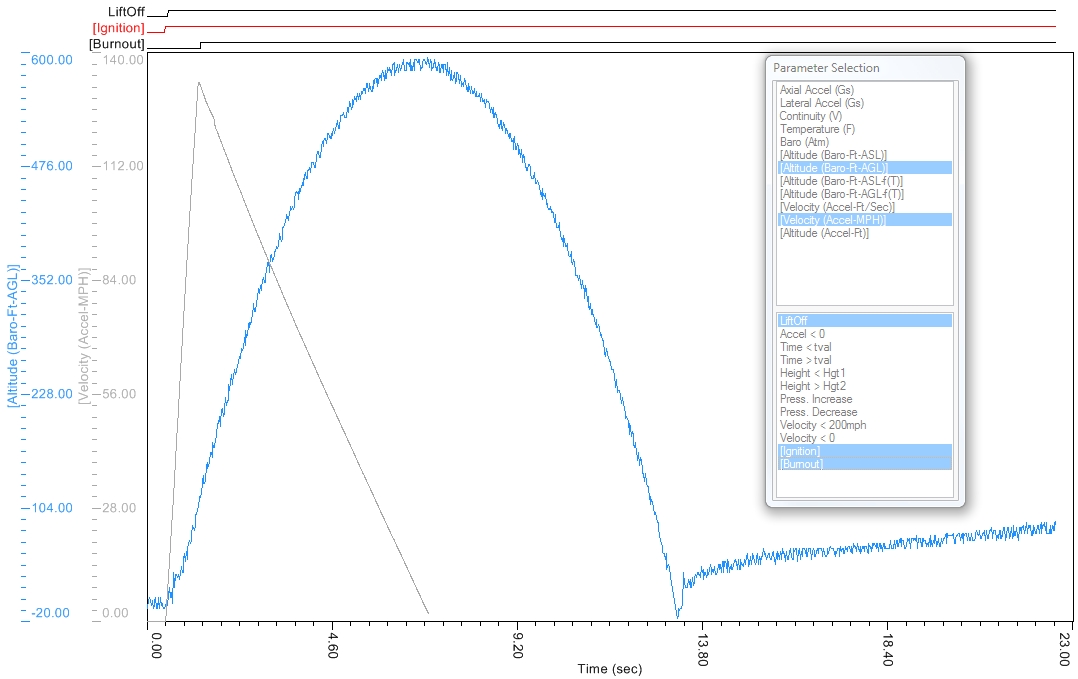The height and width of the screenshot is (679, 1078).
Task: Select Baro (Atm) parameter
Action: pyautogui.click(x=804, y=142)
